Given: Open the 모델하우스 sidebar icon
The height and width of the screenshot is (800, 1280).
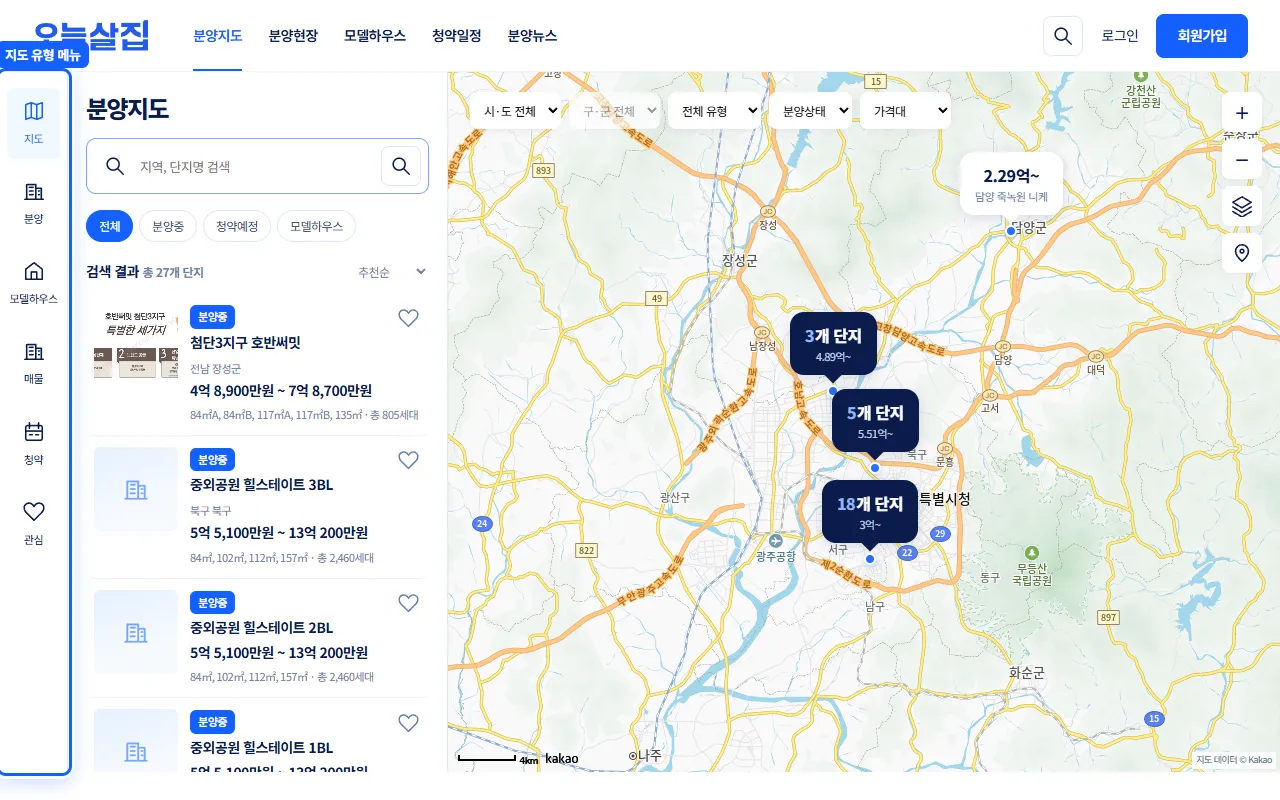Looking at the screenshot, I should (x=34, y=283).
